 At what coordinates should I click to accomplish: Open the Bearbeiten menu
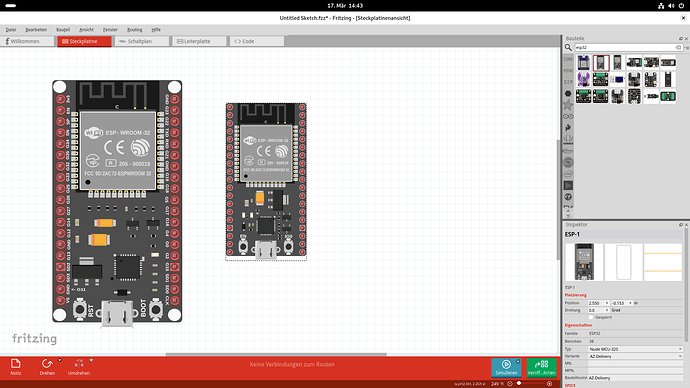click(36, 29)
